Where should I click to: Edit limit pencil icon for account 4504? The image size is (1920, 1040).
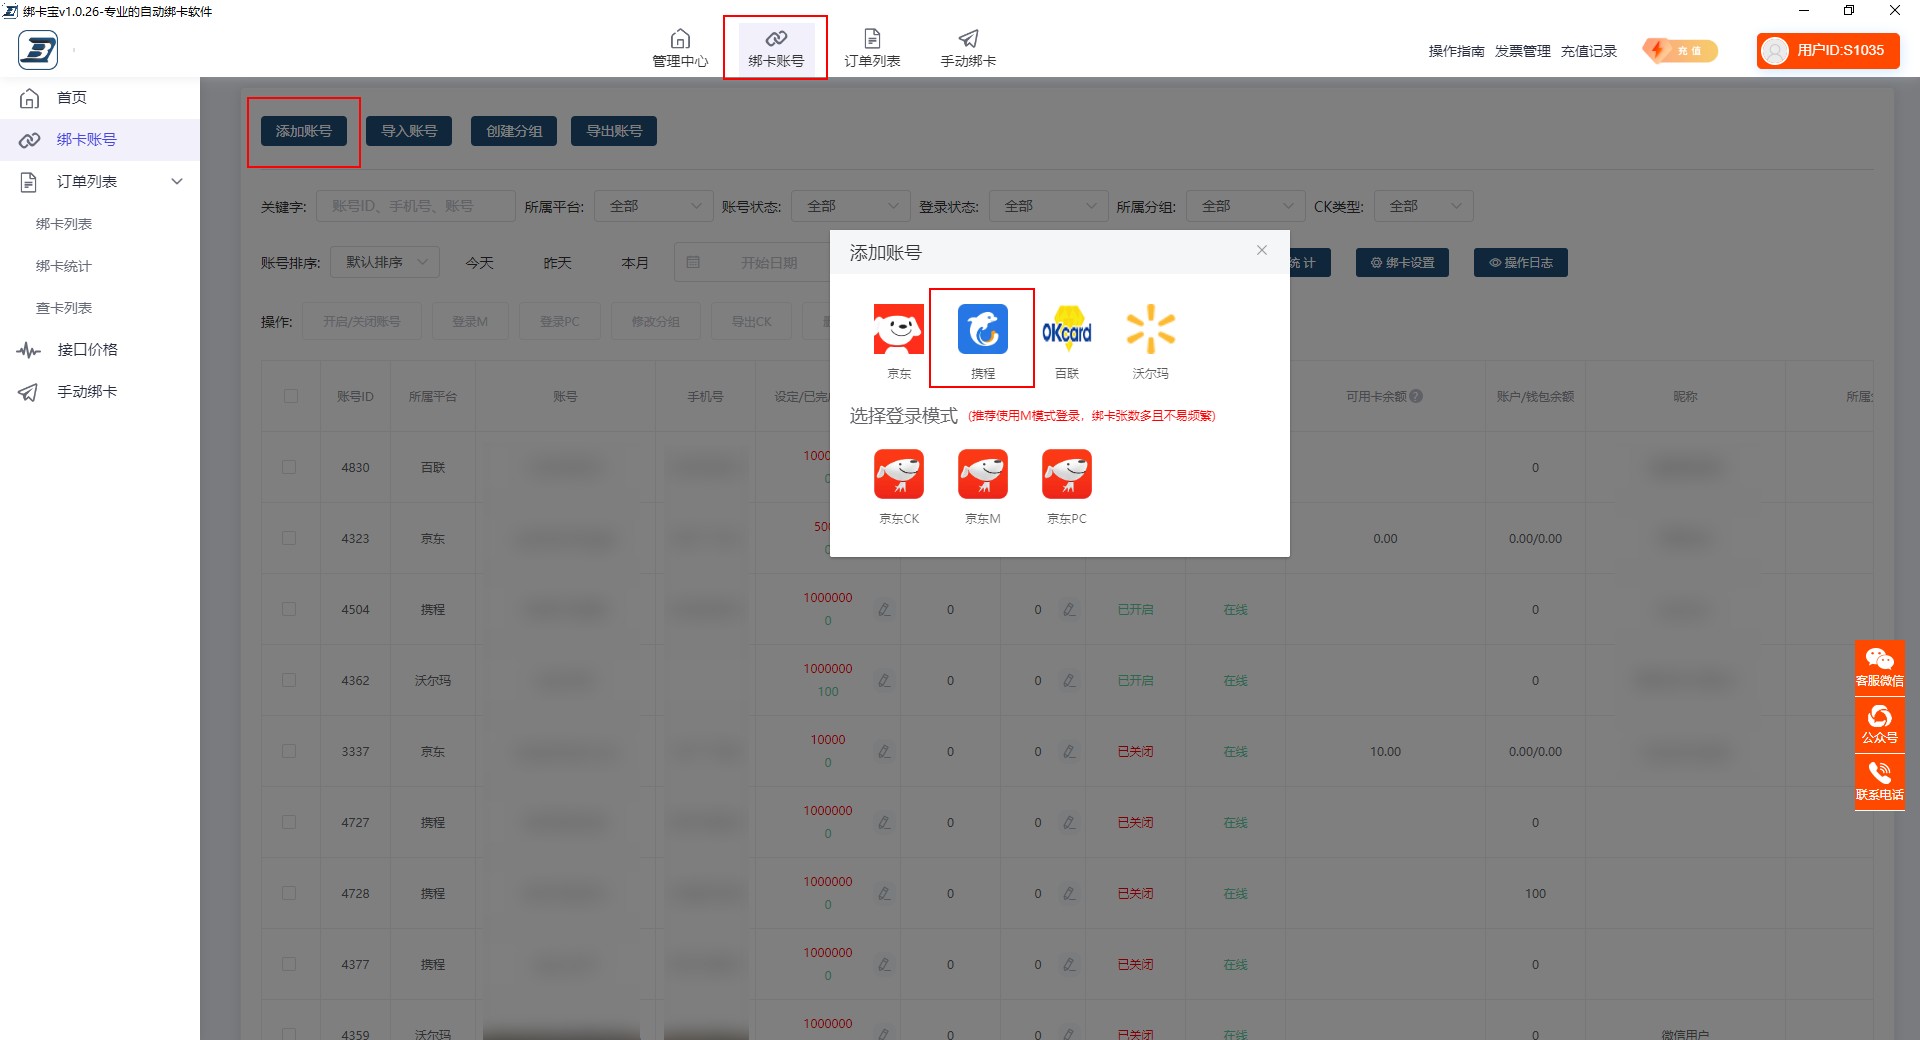click(884, 609)
